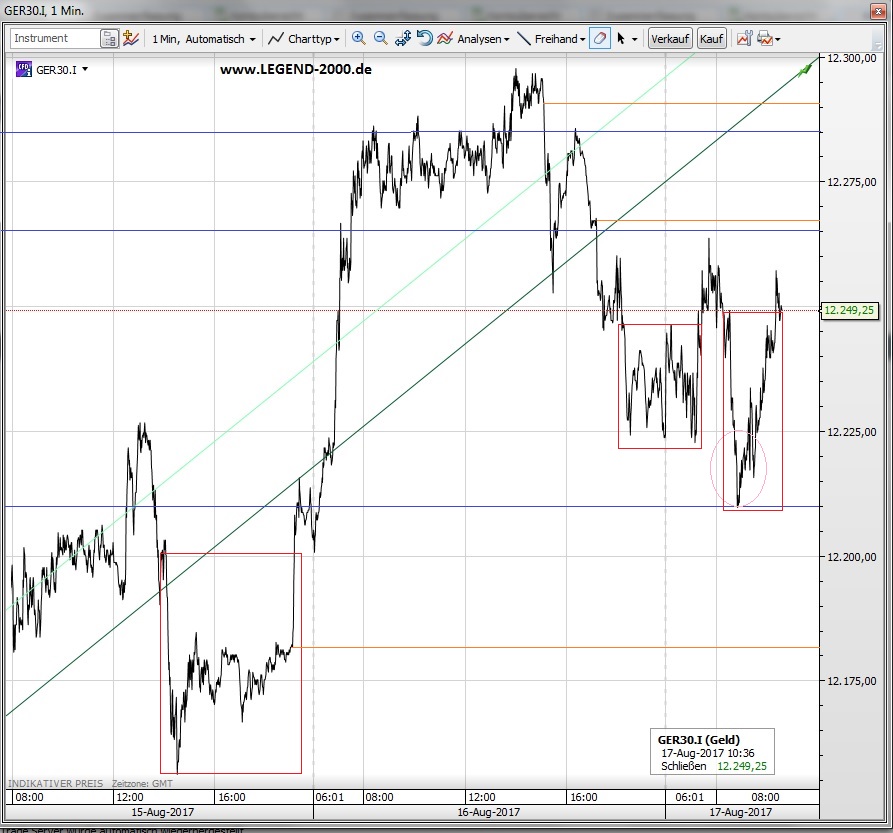Click the undo arrow icon
893x833 pixels.
tap(425, 38)
